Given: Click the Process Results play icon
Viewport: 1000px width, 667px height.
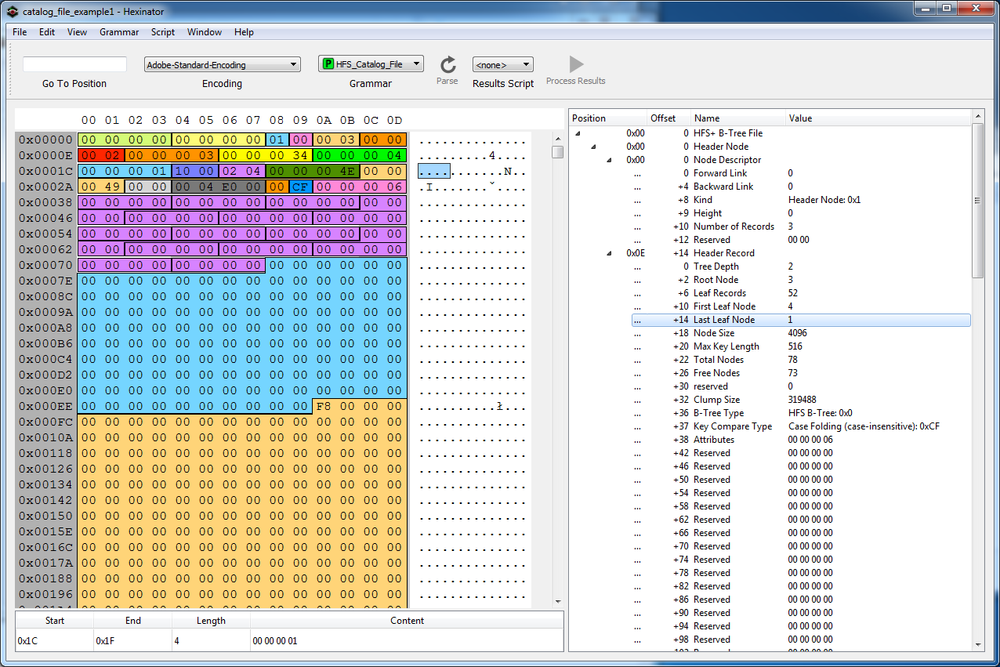Looking at the screenshot, I should (x=576, y=64).
